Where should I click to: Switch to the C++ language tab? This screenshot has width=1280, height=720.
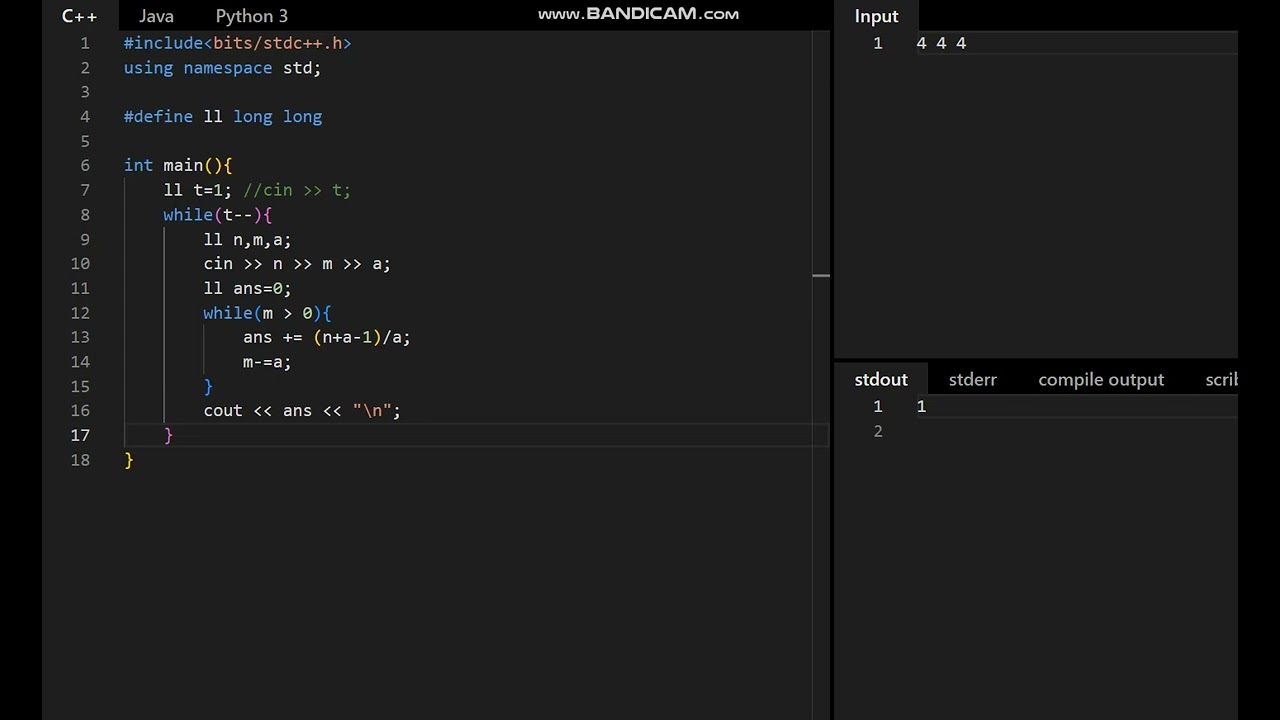[79, 16]
